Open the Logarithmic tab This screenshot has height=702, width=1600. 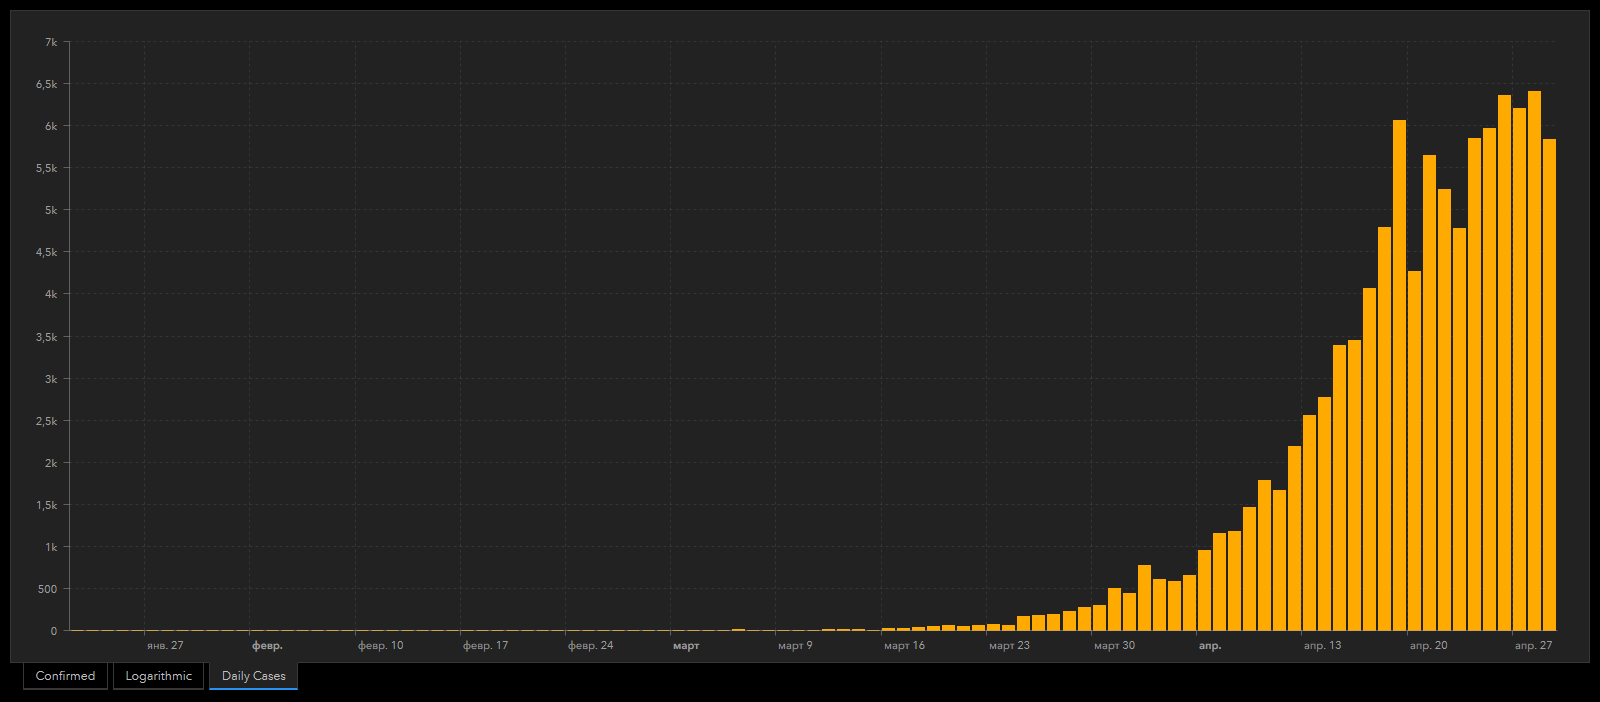click(158, 676)
